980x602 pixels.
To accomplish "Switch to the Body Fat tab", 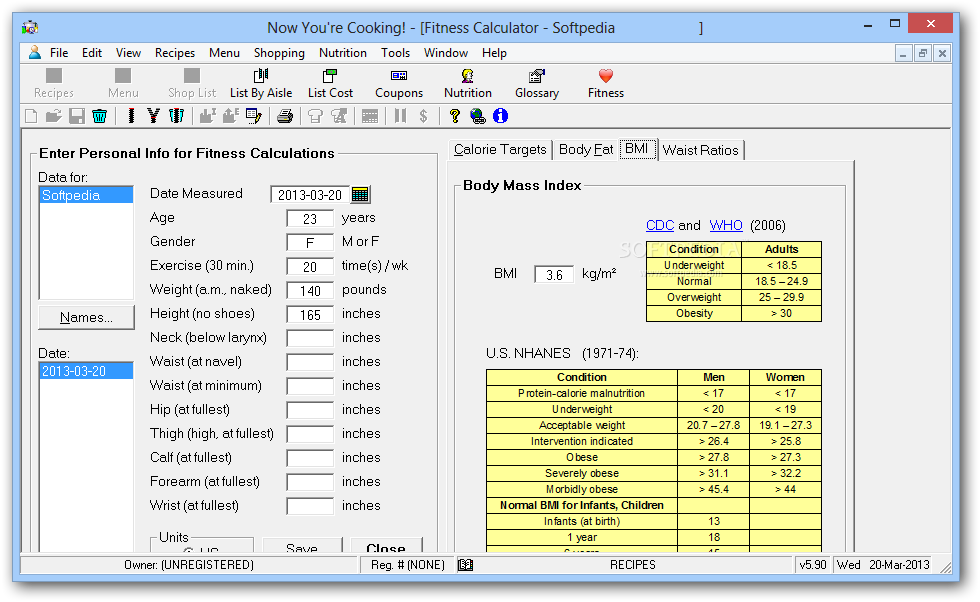I will (586, 150).
